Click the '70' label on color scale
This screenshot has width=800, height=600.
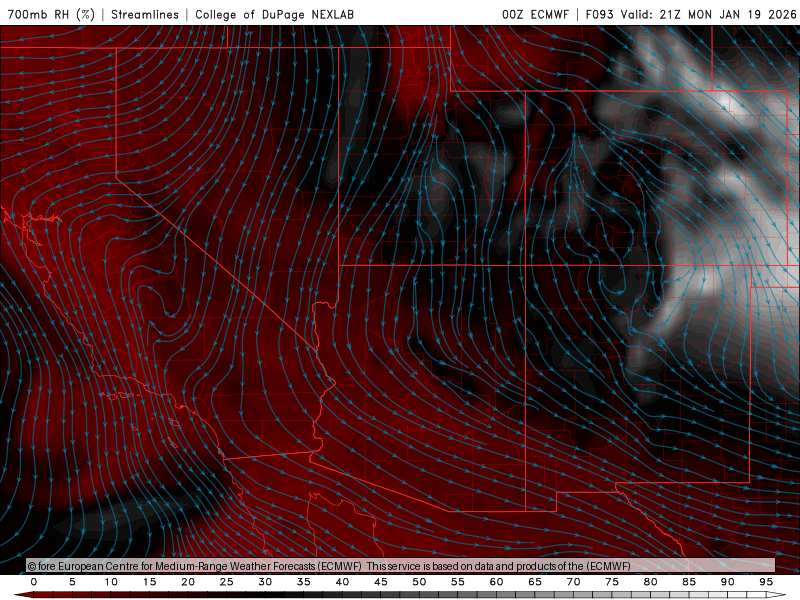pyautogui.click(x=573, y=582)
